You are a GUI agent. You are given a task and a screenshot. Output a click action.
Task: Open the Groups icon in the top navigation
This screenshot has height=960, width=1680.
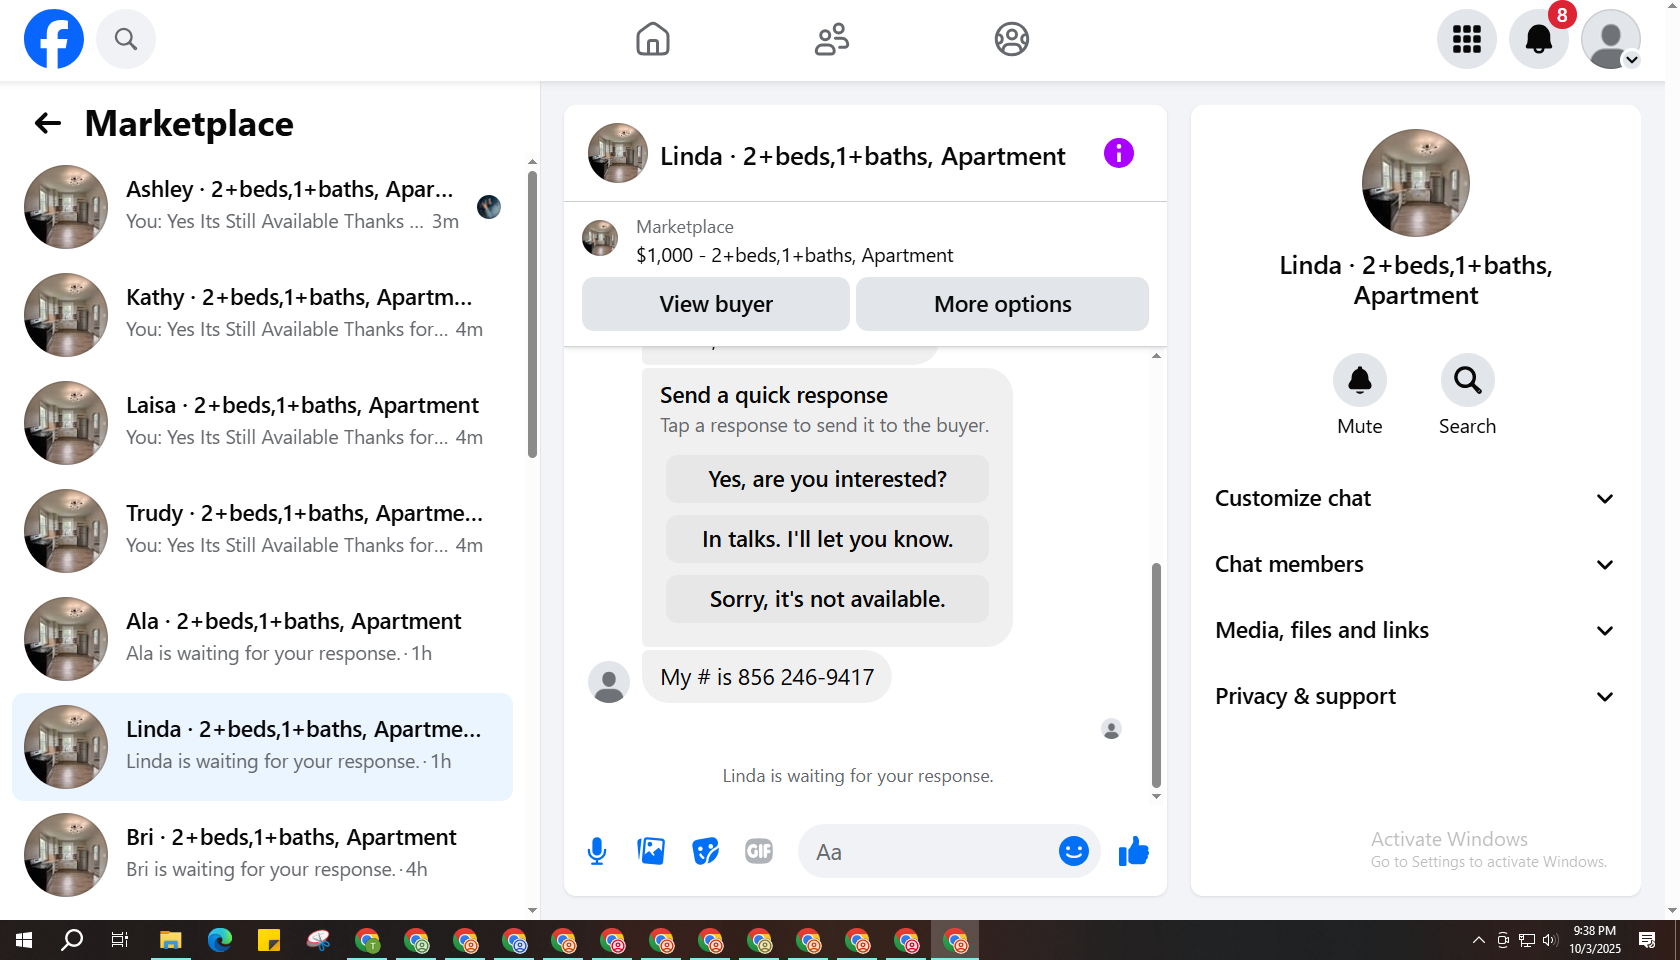click(1012, 39)
